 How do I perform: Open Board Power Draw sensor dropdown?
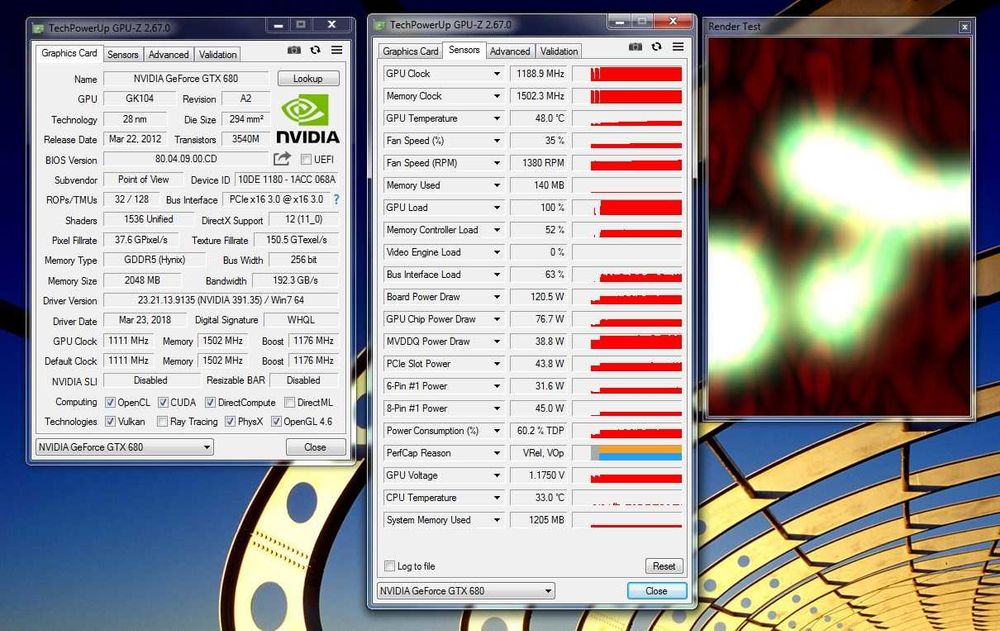point(497,297)
